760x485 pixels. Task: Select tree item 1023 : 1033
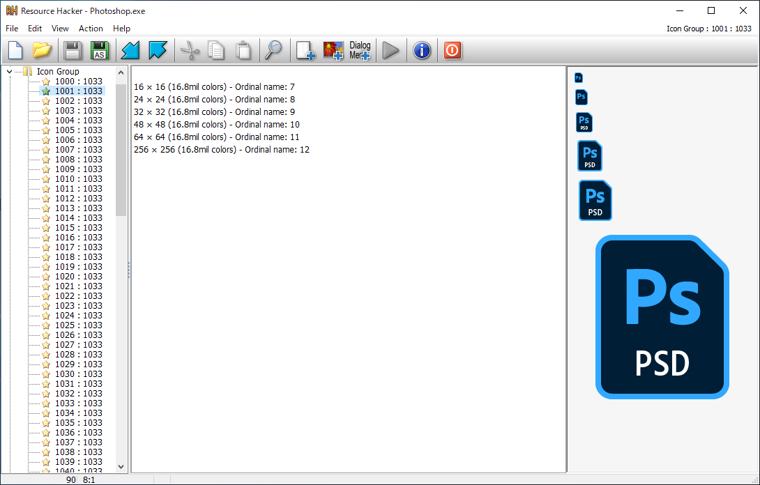(79, 306)
